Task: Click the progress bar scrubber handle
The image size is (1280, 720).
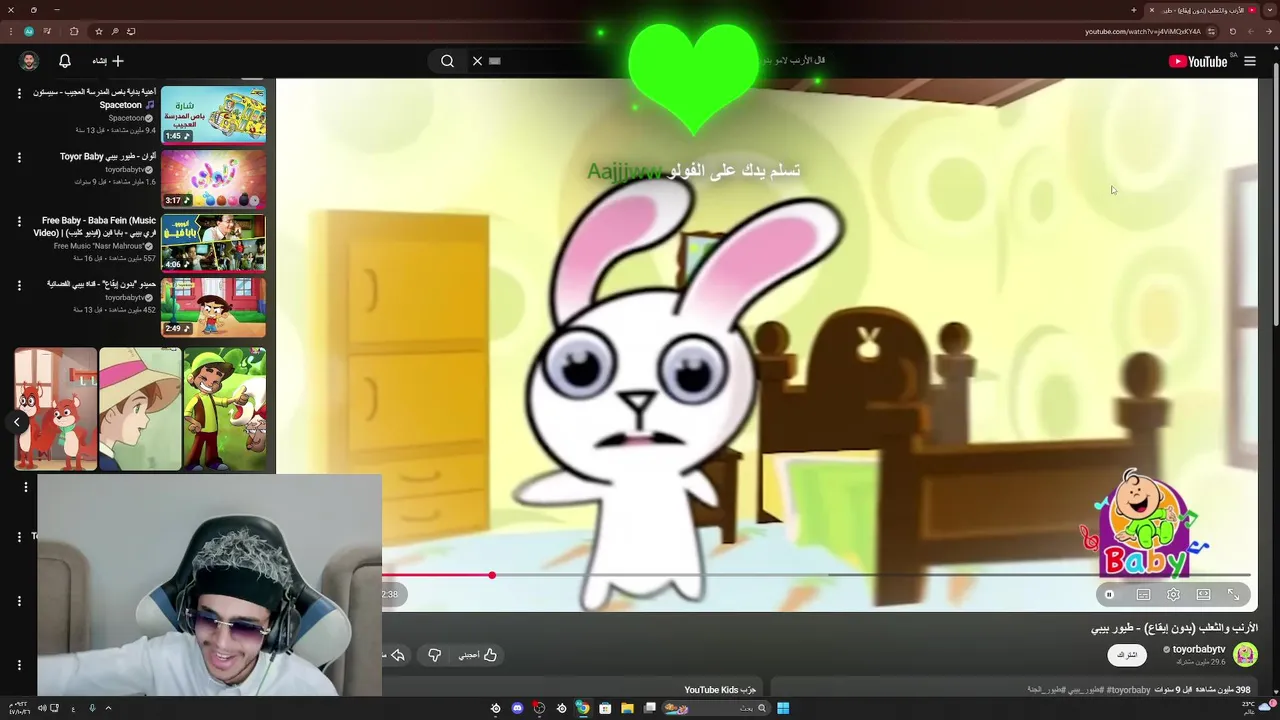Action: (x=492, y=575)
